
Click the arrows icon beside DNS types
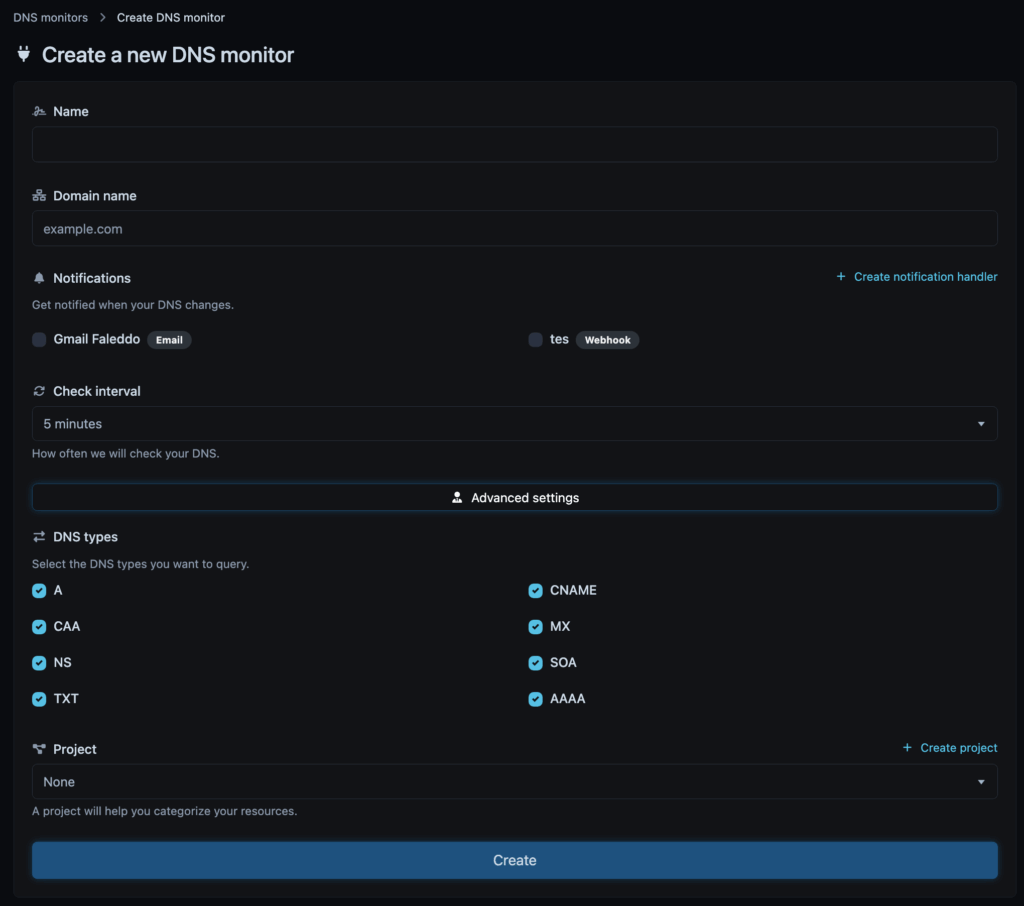pyautogui.click(x=39, y=537)
